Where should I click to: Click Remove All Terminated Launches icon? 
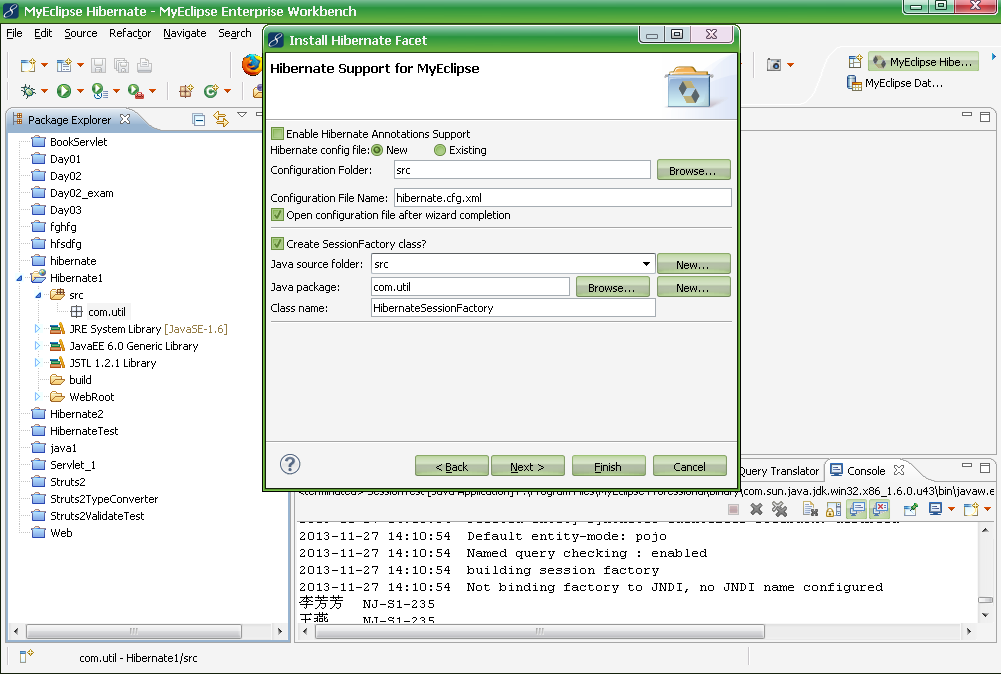(x=779, y=509)
